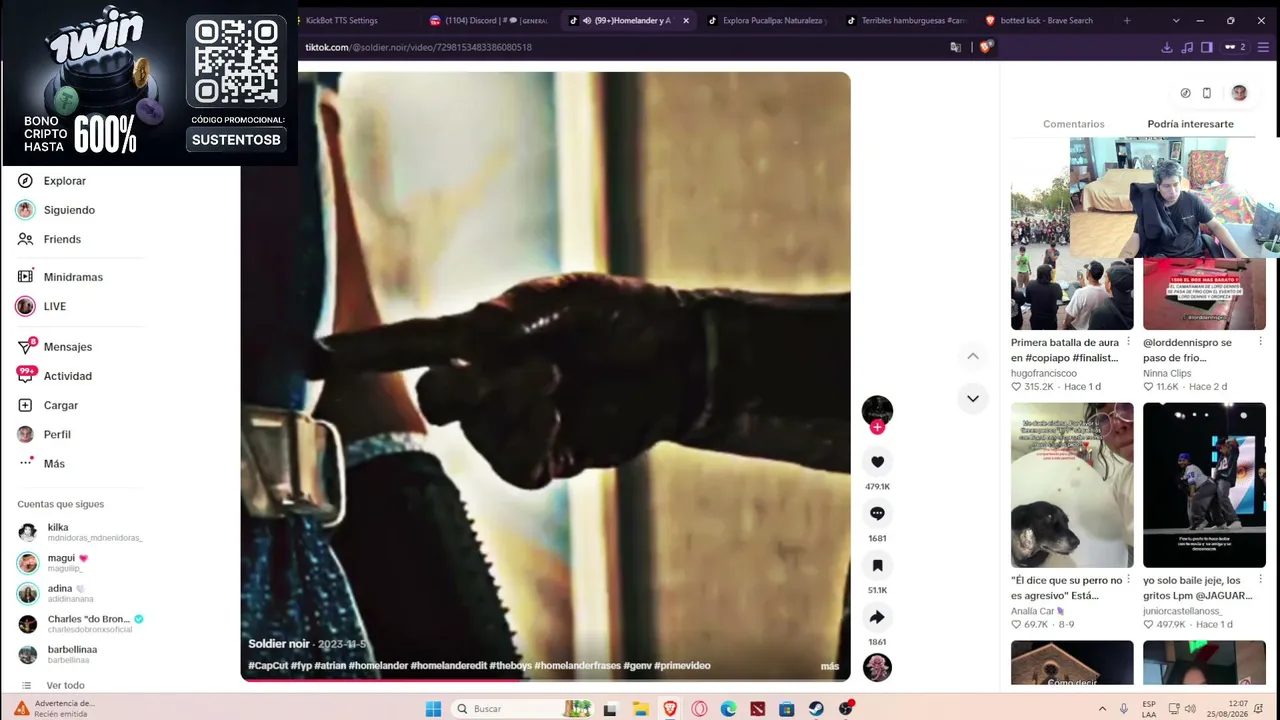Open Mensajes in the sidebar
Screen dimensions: 1280x720
[x=67, y=347]
